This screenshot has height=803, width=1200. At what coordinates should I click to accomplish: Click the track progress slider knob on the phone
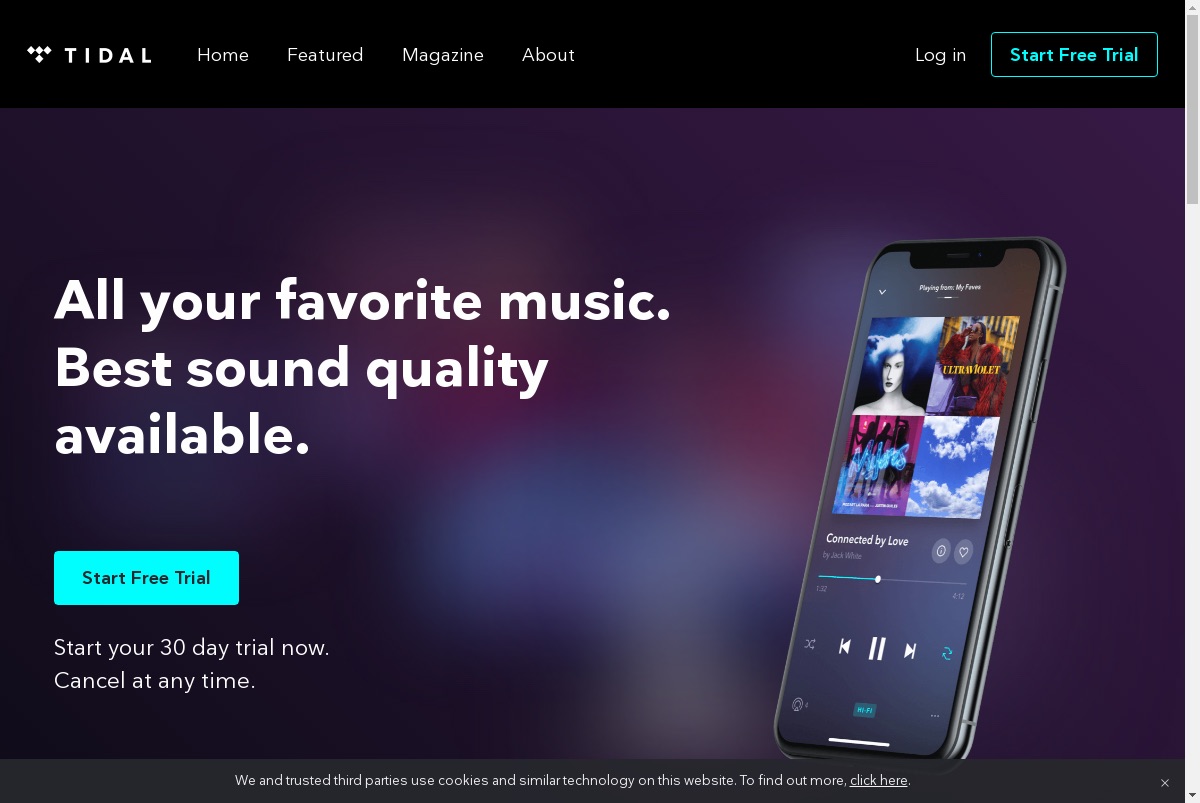pyautogui.click(x=878, y=579)
